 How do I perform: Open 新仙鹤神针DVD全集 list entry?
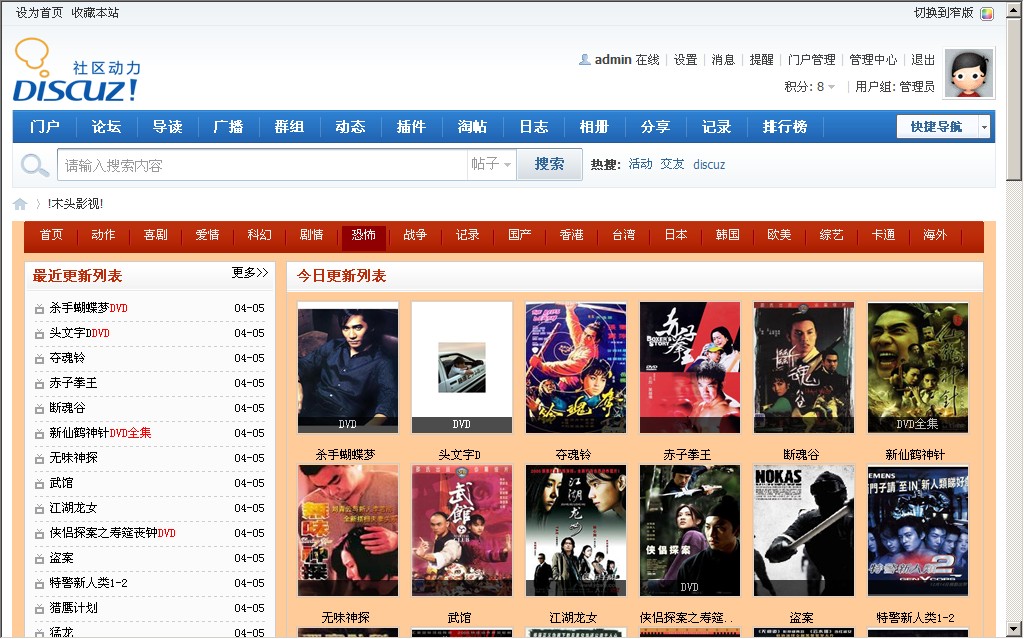(x=101, y=433)
